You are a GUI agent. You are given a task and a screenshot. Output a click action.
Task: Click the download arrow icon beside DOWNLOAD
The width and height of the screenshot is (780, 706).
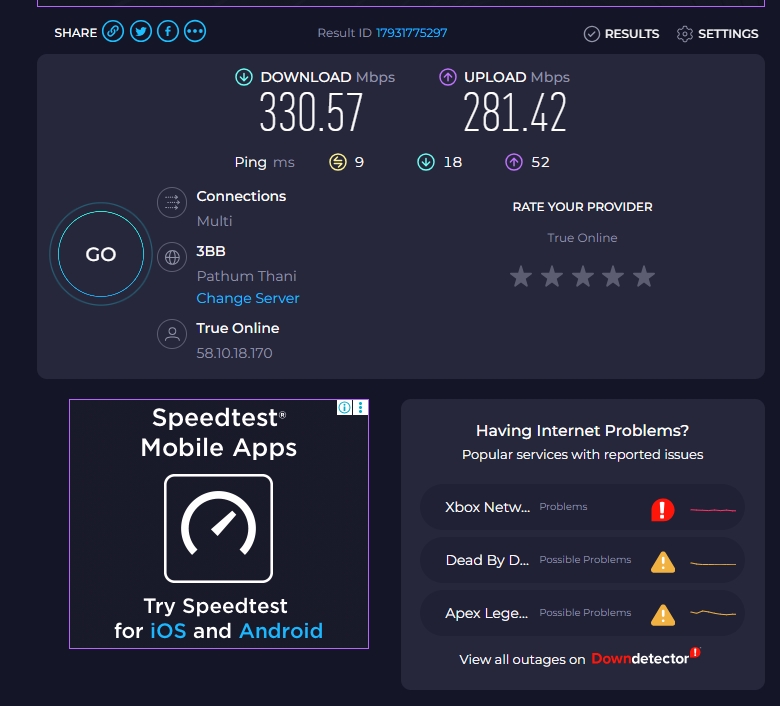click(x=244, y=77)
